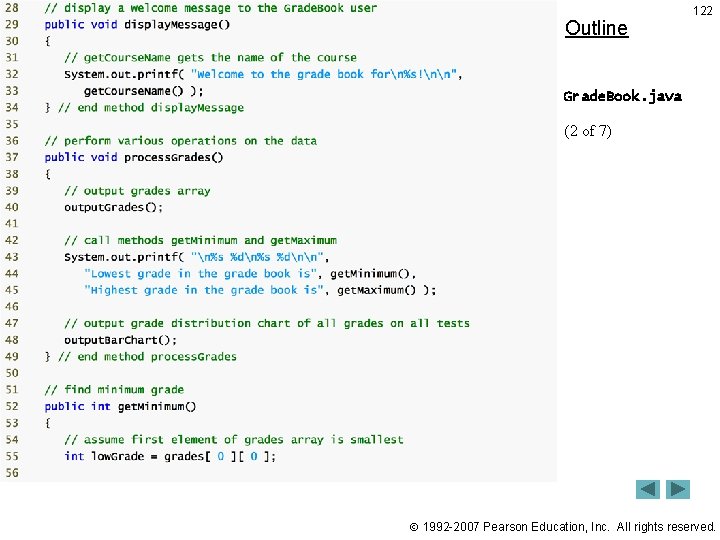This screenshot has height=540, width=720.
Task: Click the "getMinimum()," call on line 44
Action: point(373,274)
